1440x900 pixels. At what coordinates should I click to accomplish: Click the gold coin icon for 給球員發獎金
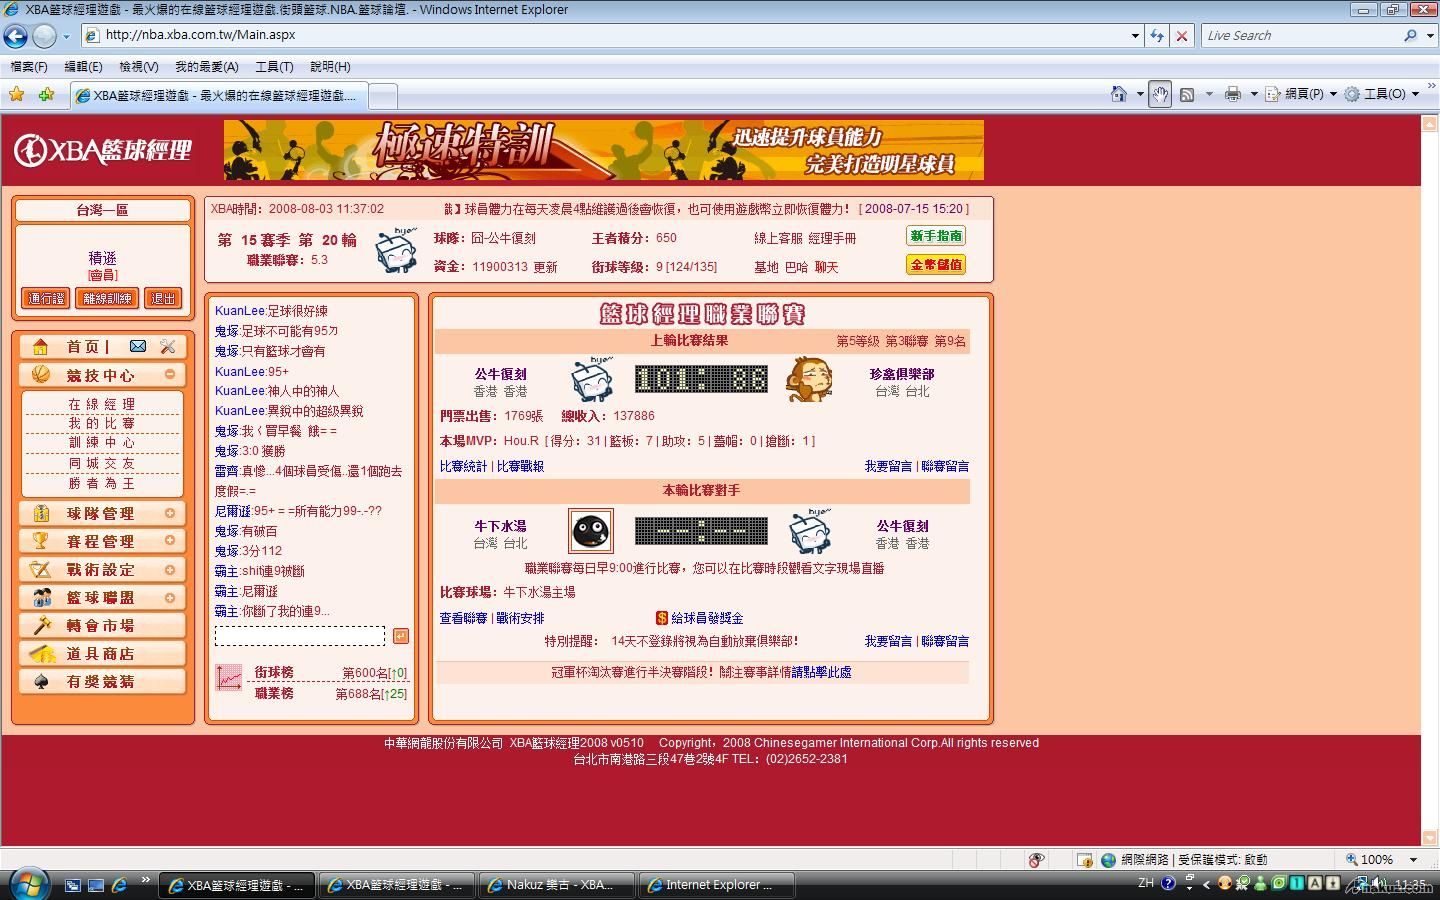coord(661,618)
